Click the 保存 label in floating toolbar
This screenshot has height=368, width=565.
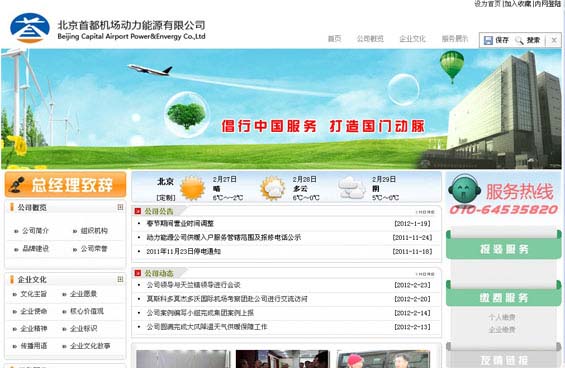coord(502,40)
